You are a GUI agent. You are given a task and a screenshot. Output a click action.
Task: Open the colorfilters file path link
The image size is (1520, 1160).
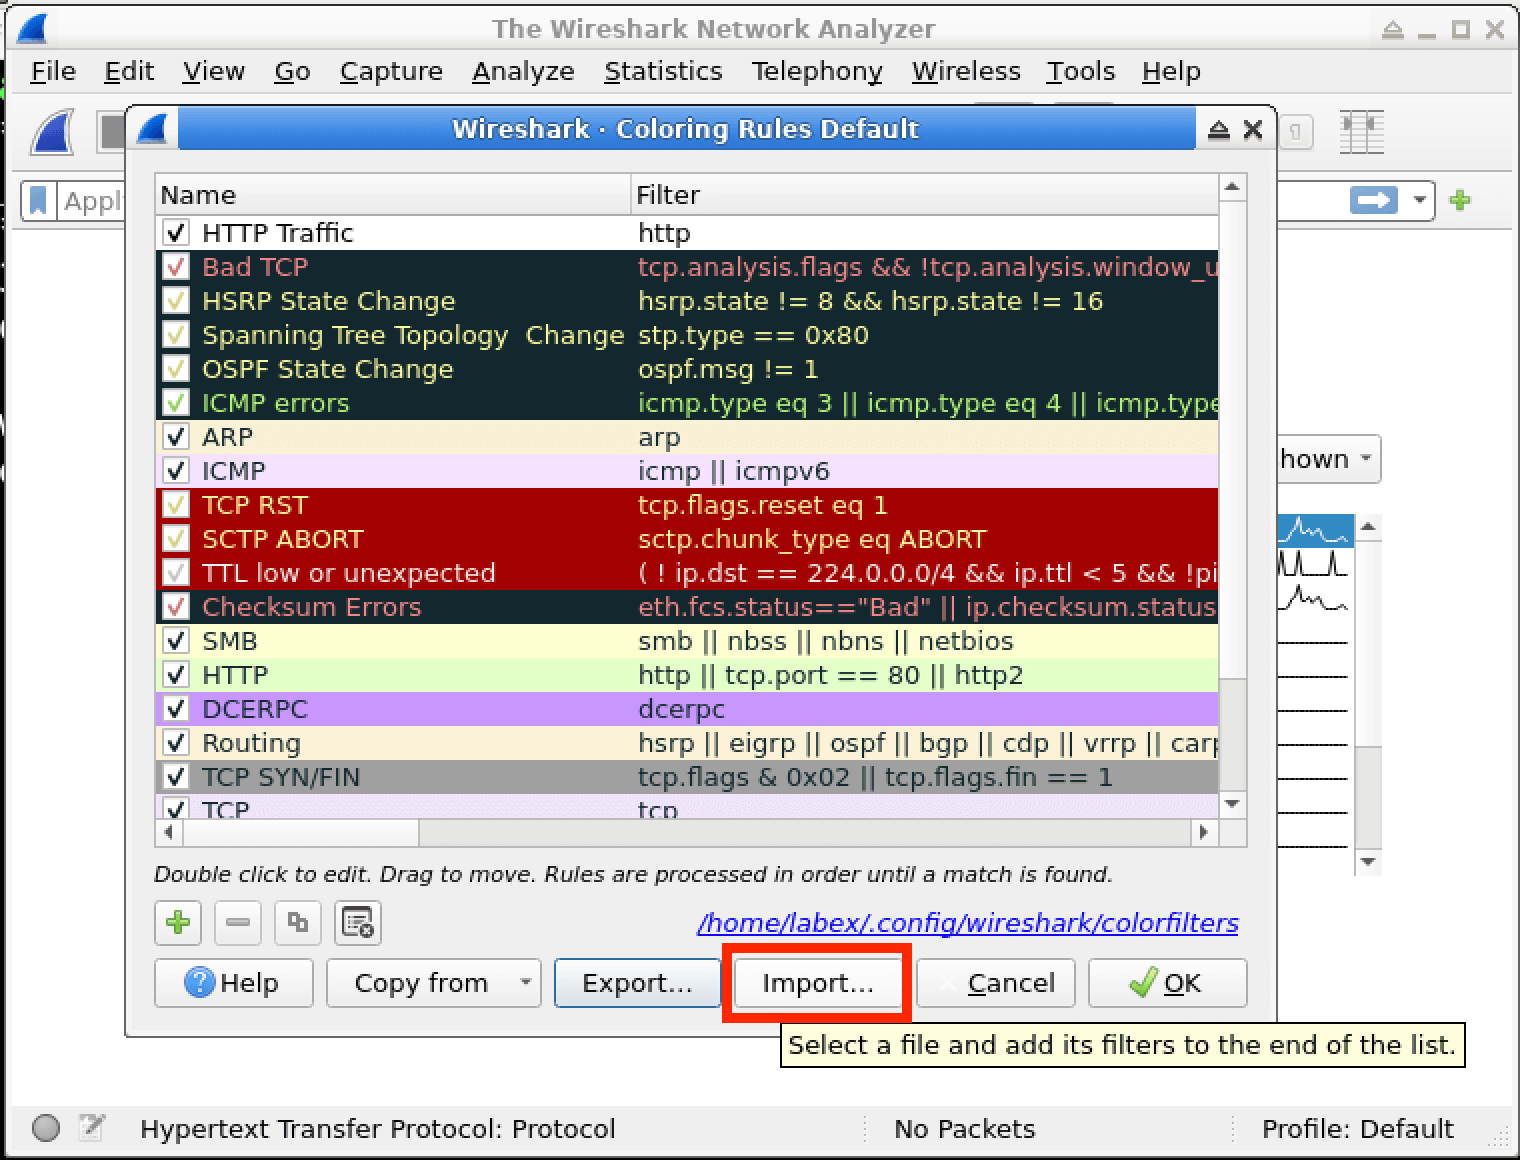(x=967, y=923)
